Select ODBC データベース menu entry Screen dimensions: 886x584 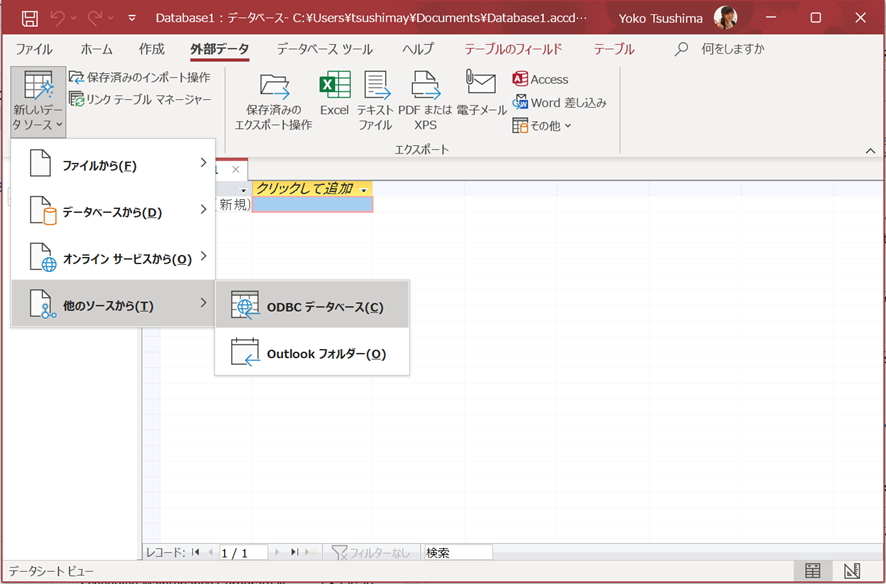click(312, 305)
